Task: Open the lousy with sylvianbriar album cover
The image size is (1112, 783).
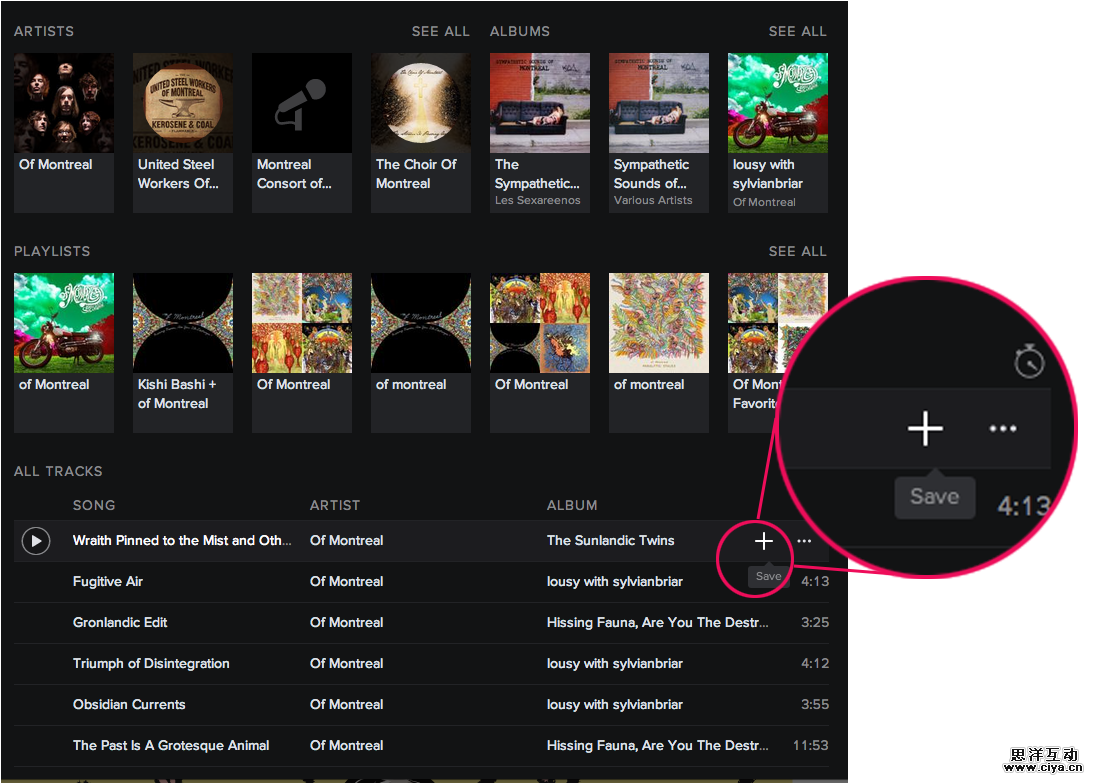Action: pos(777,104)
